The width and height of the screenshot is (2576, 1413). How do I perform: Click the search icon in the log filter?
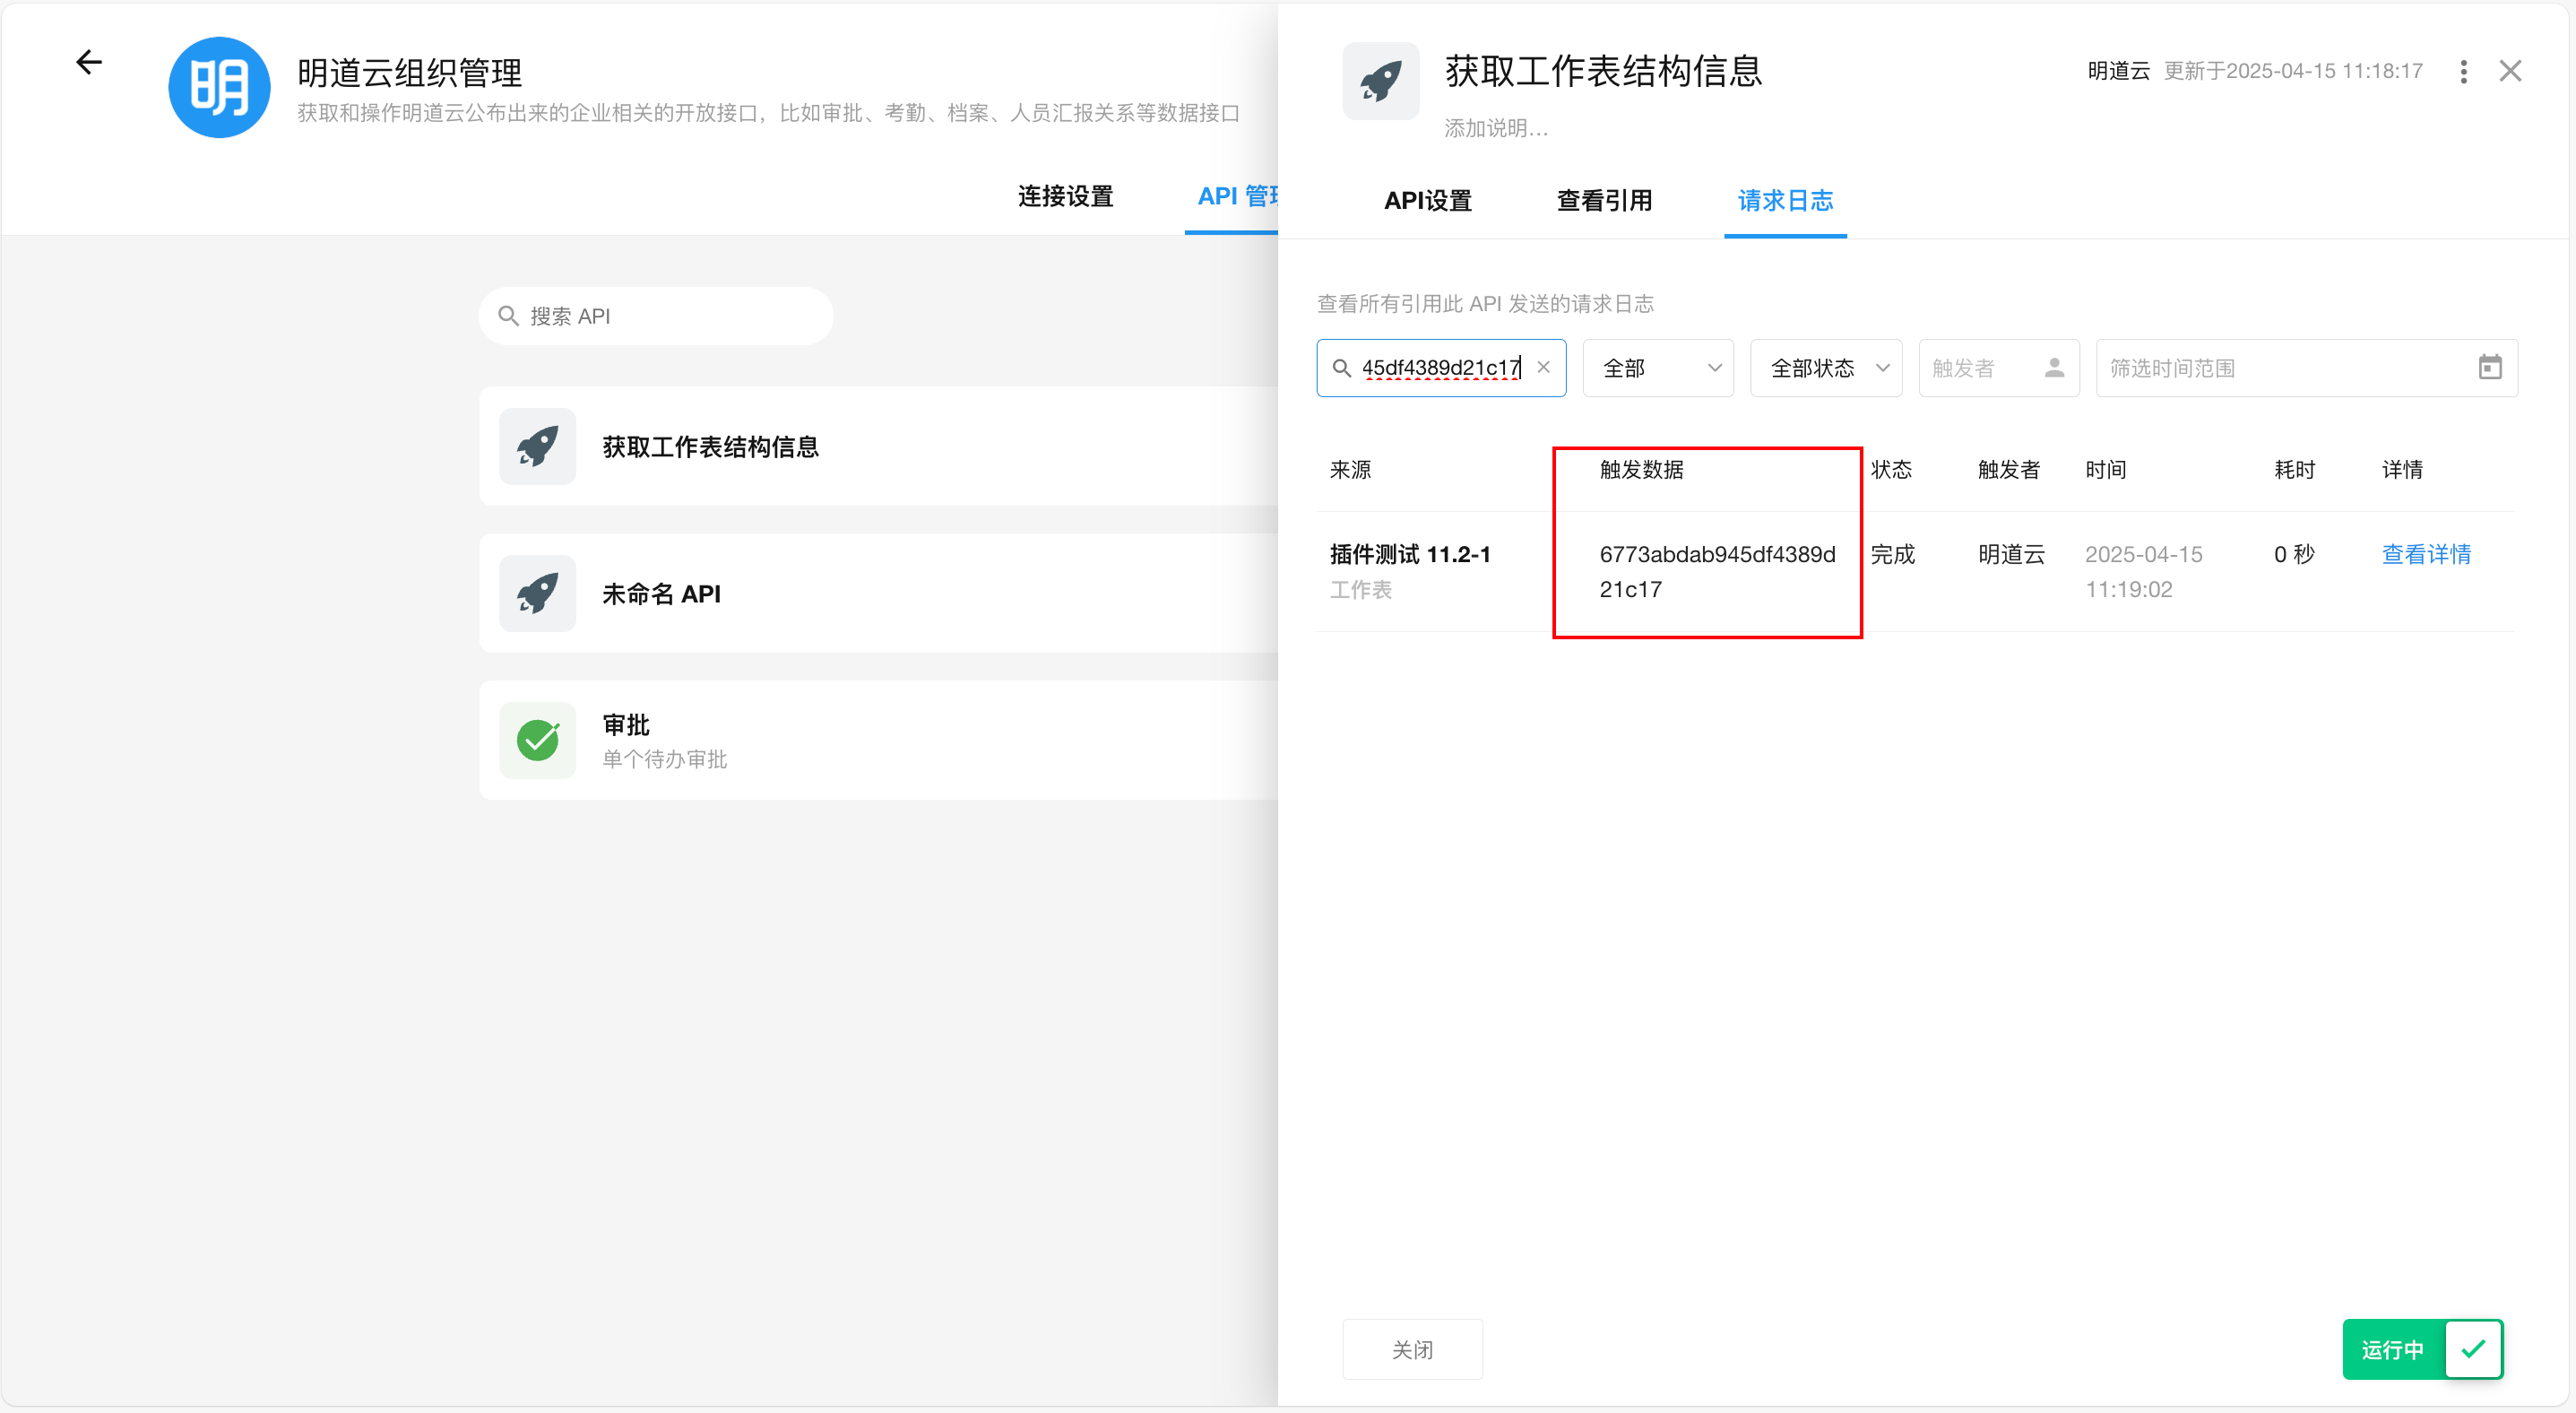point(1342,368)
